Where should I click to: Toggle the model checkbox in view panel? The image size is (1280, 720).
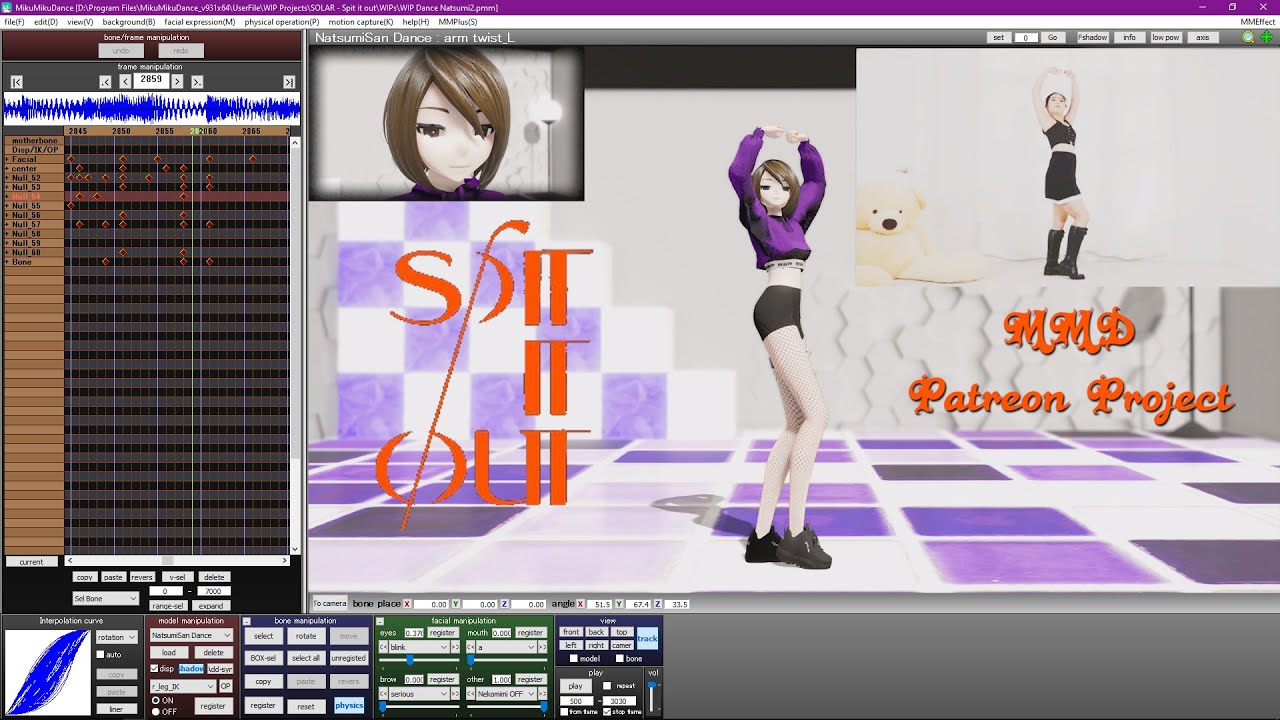(x=573, y=658)
